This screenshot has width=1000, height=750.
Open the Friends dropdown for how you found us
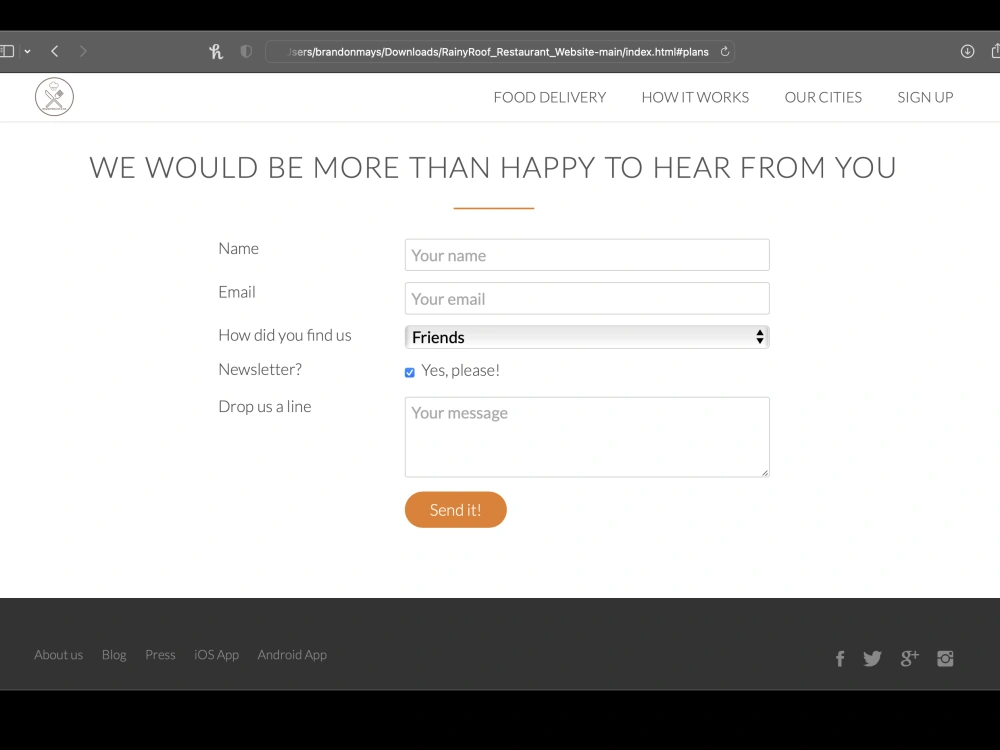(587, 337)
